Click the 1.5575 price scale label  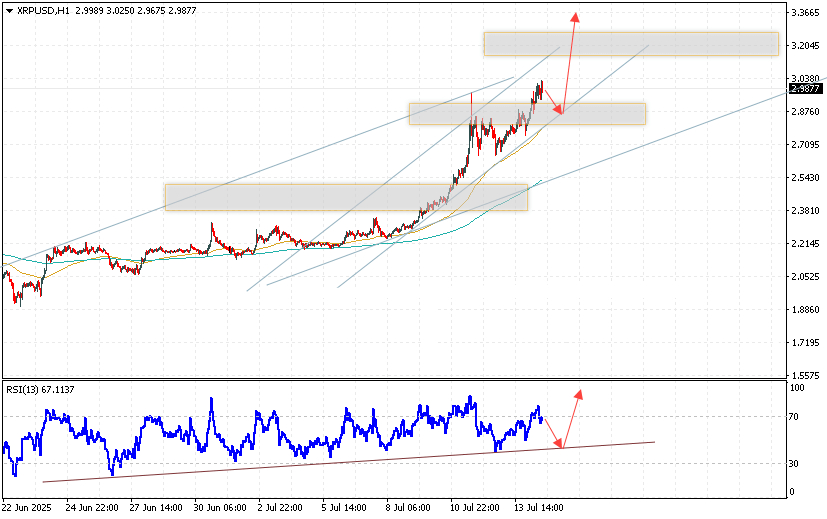[805, 375]
